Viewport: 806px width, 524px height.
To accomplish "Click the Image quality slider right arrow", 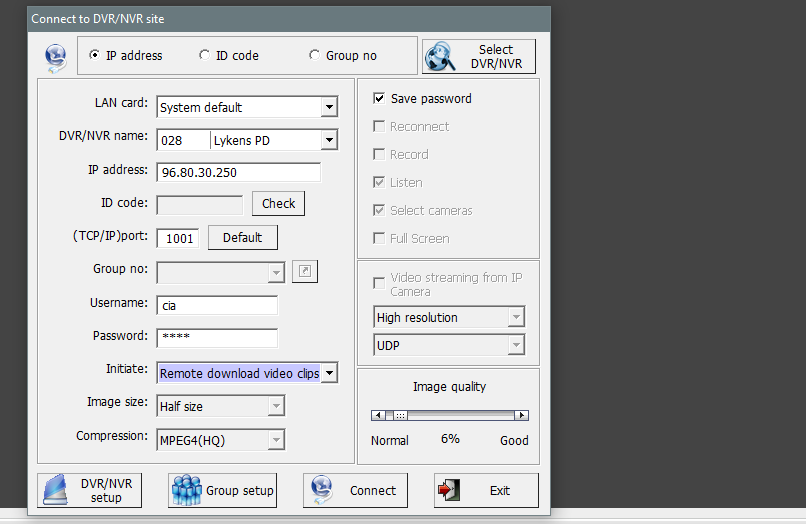I will pos(521,415).
